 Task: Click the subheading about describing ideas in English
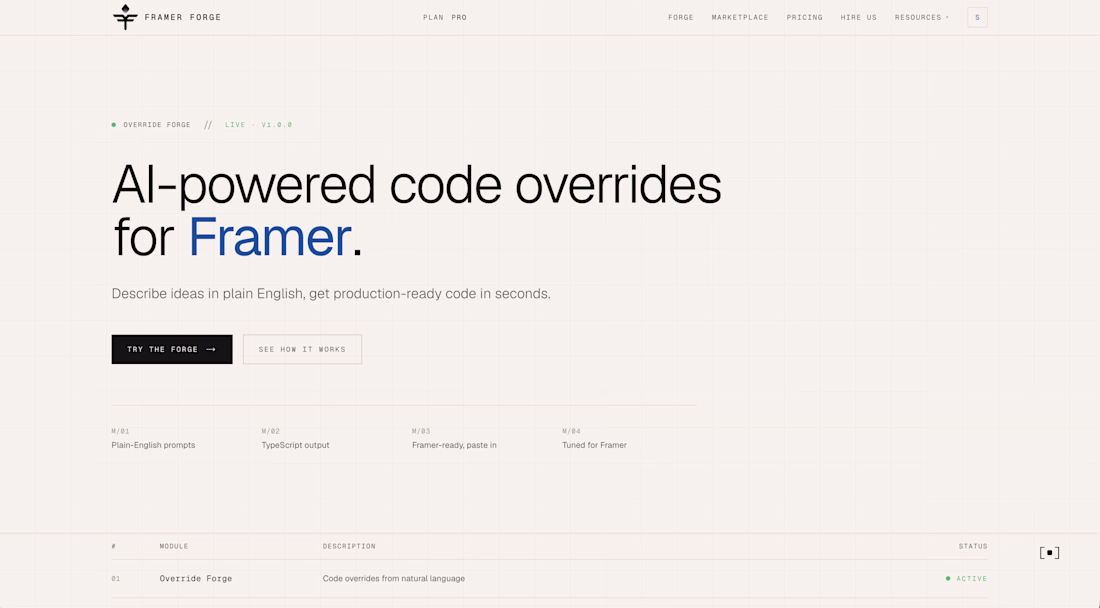[x=331, y=294]
